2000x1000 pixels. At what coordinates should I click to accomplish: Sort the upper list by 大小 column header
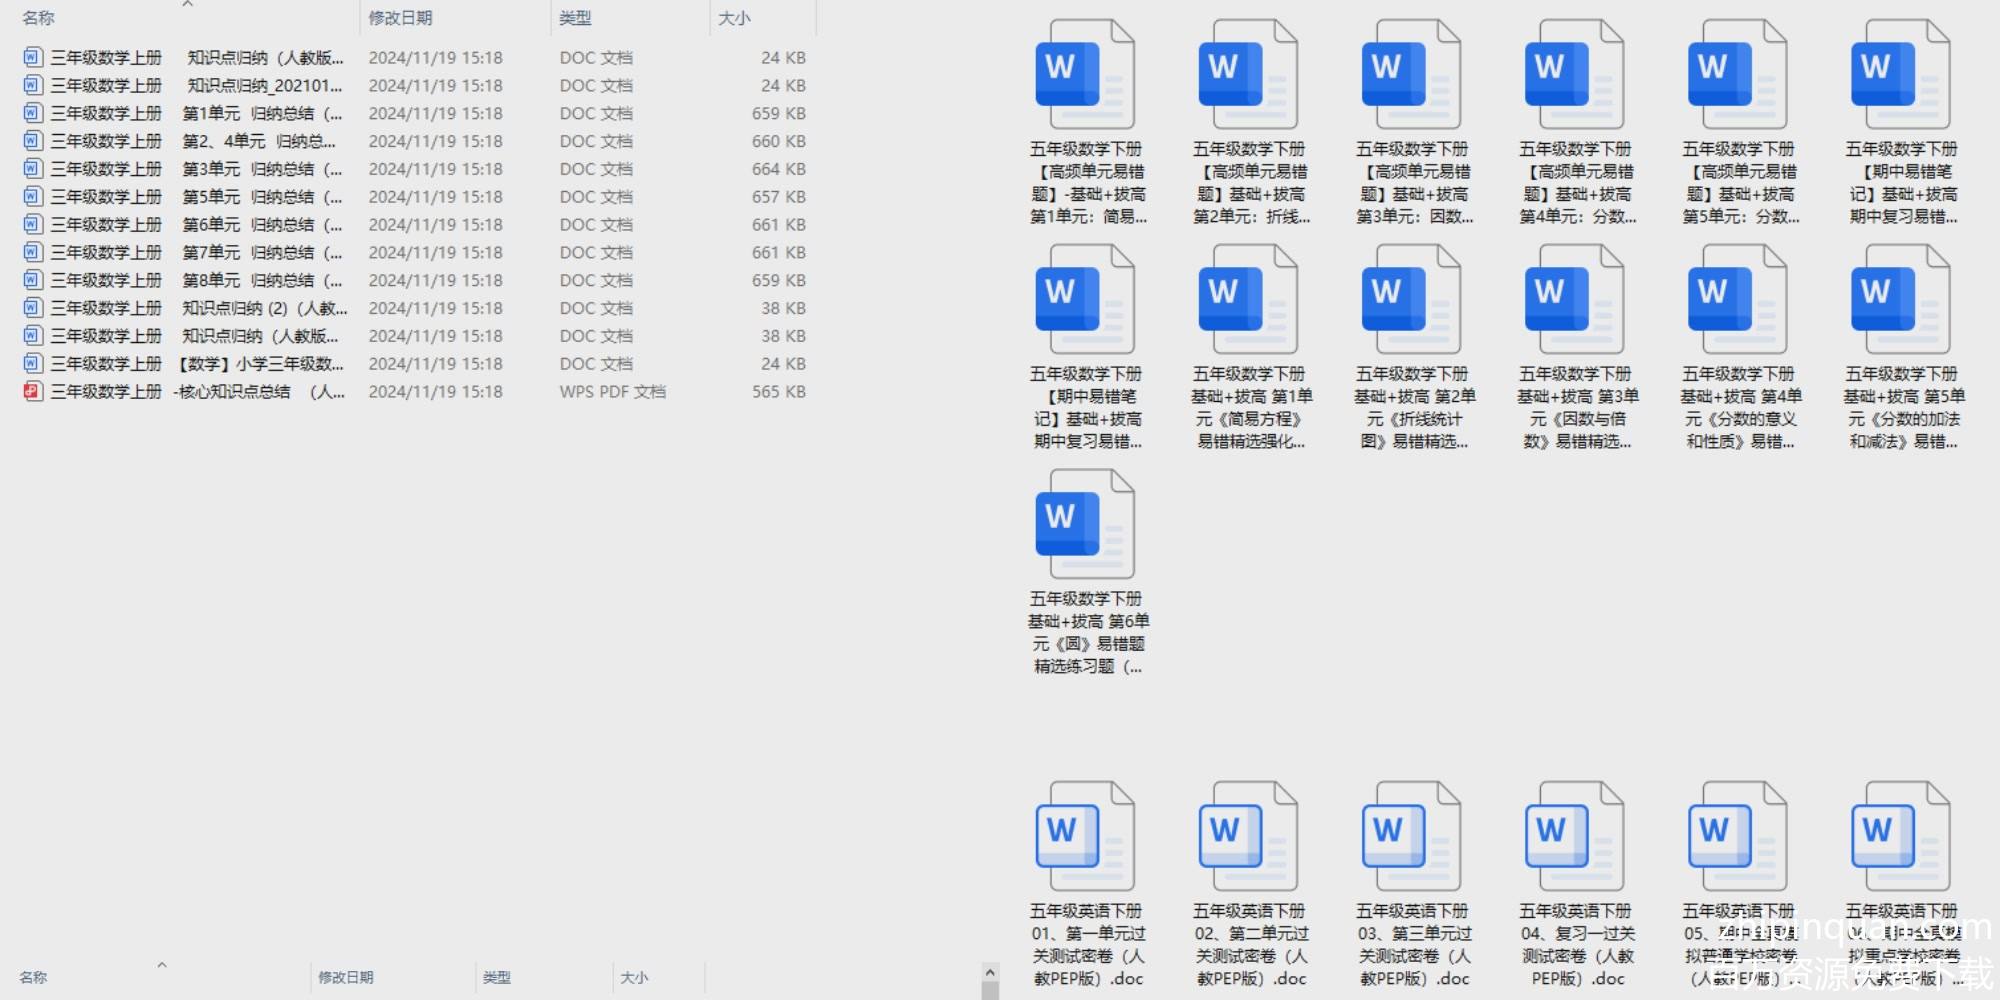734,18
